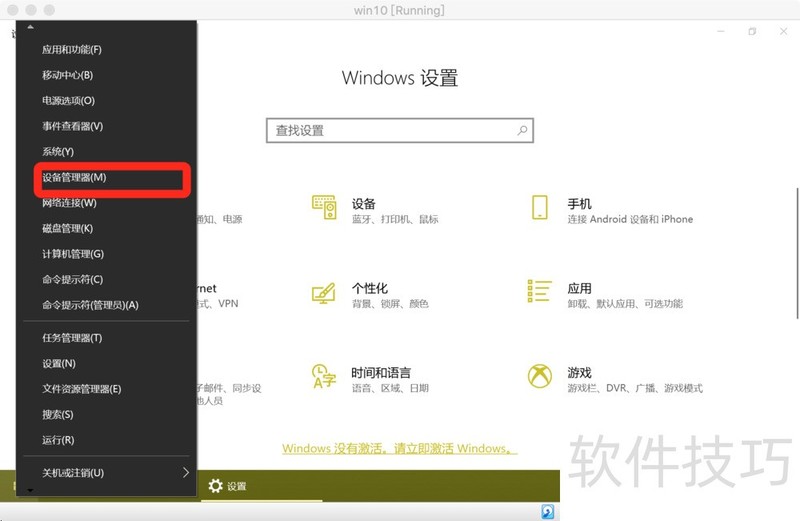Click the 时间和语言 icon
The image size is (800, 521).
click(x=324, y=376)
